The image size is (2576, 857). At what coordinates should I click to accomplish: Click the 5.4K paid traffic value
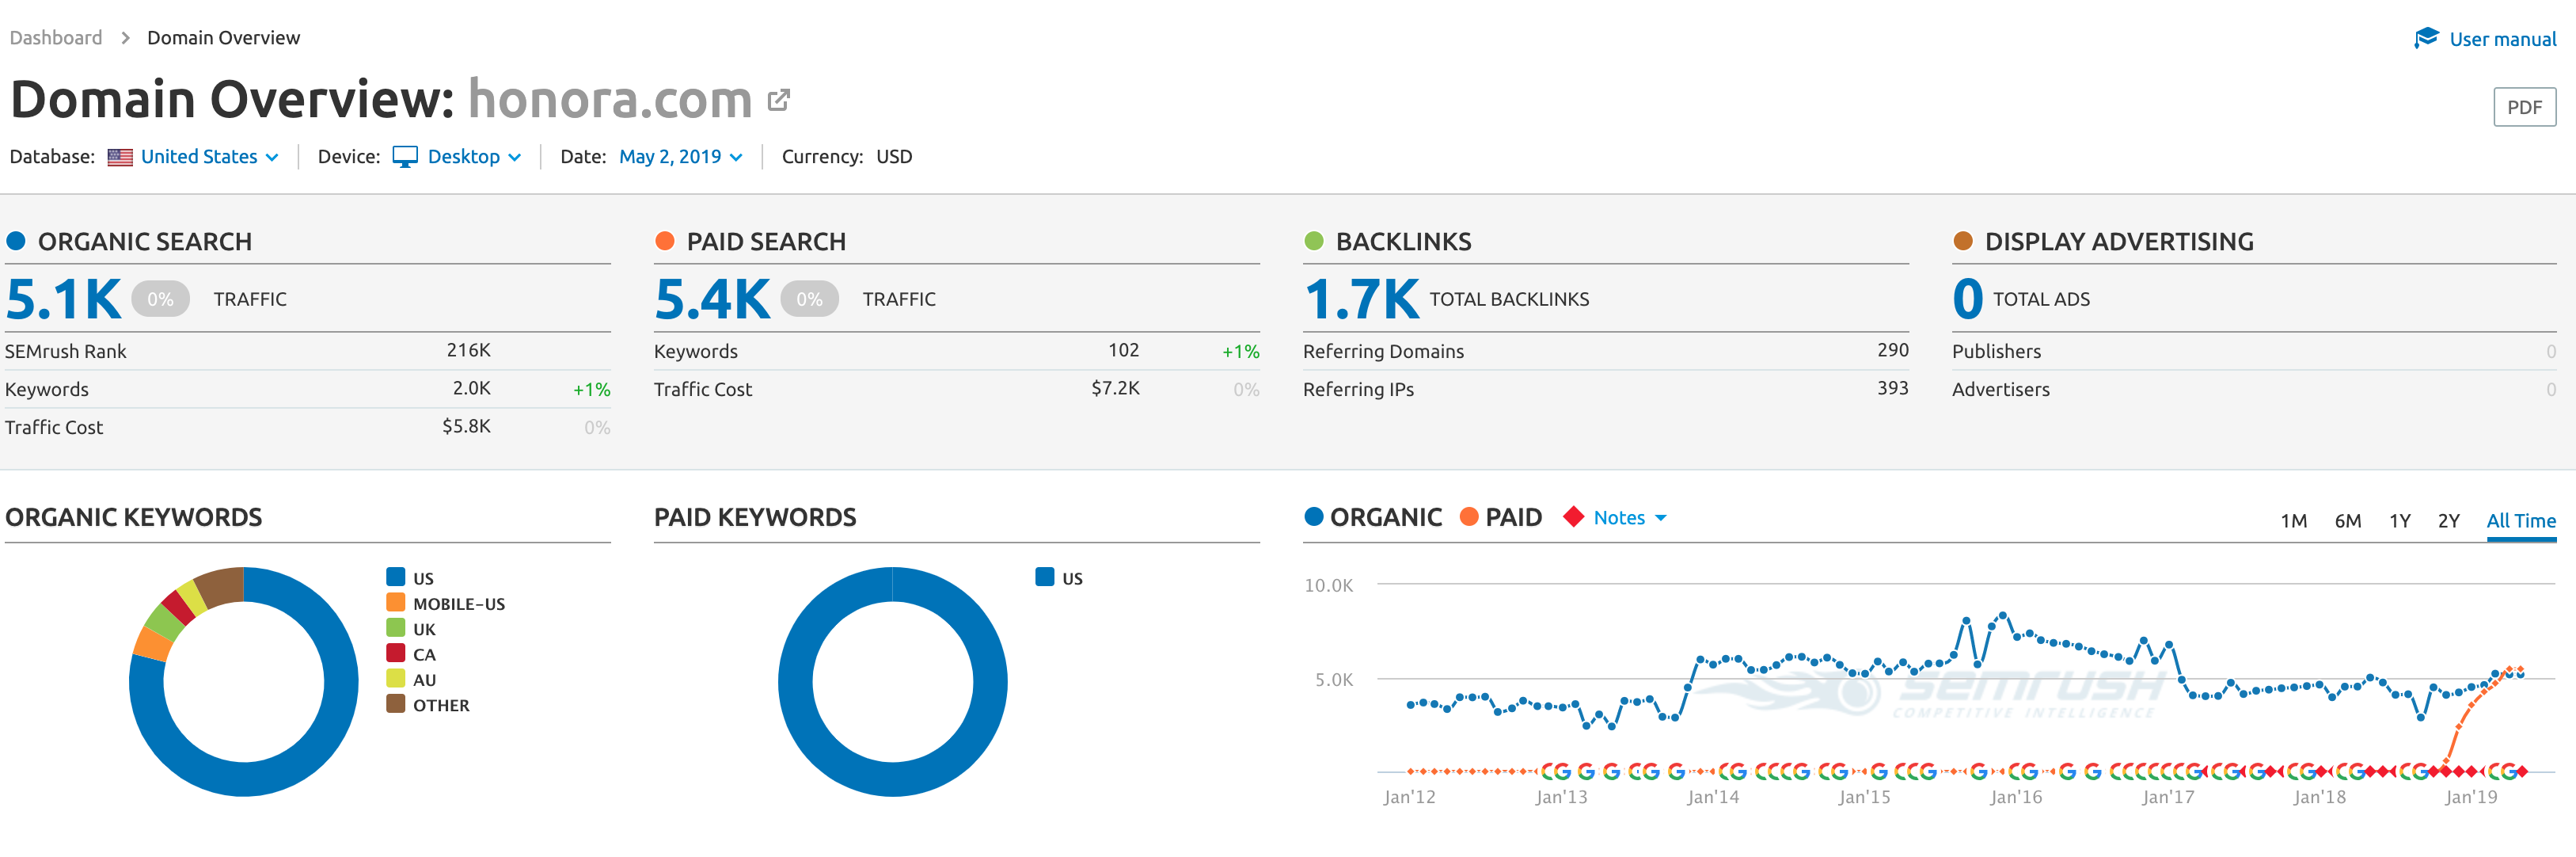click(712, 299)
